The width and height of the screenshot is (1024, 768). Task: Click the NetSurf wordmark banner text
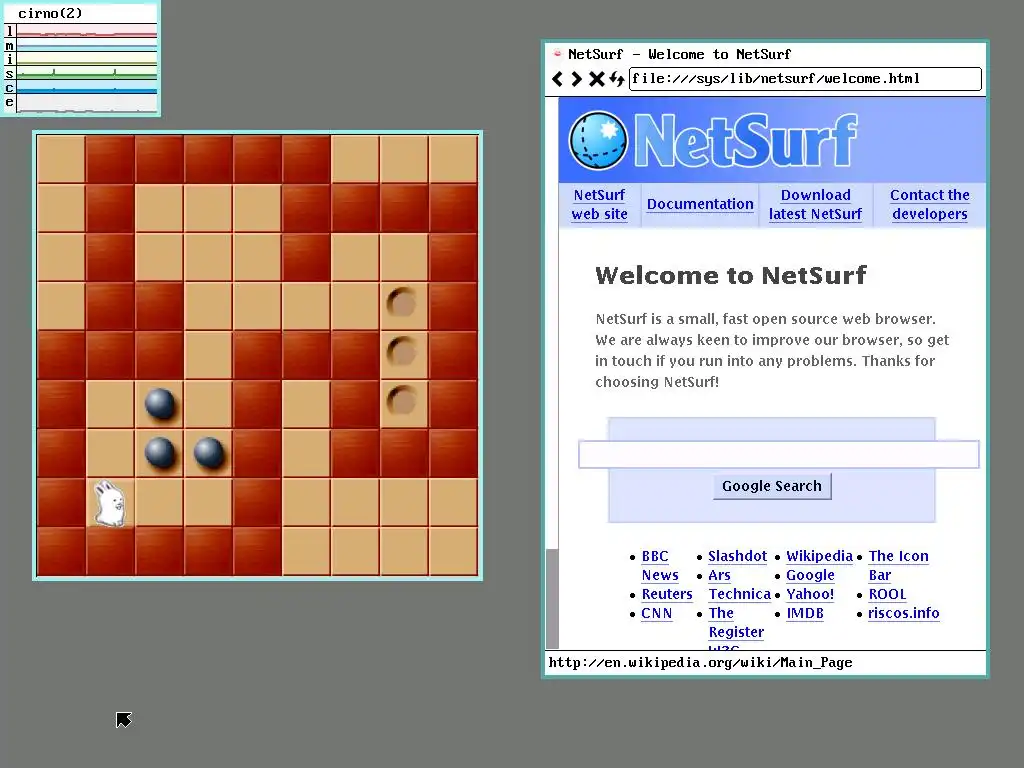click(x=745, y=140)
